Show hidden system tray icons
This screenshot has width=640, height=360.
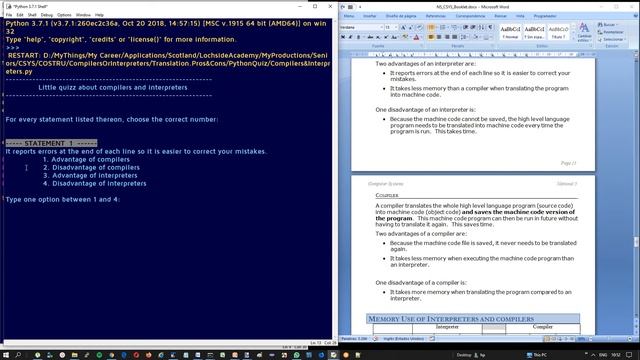click(x=593, y=355)
